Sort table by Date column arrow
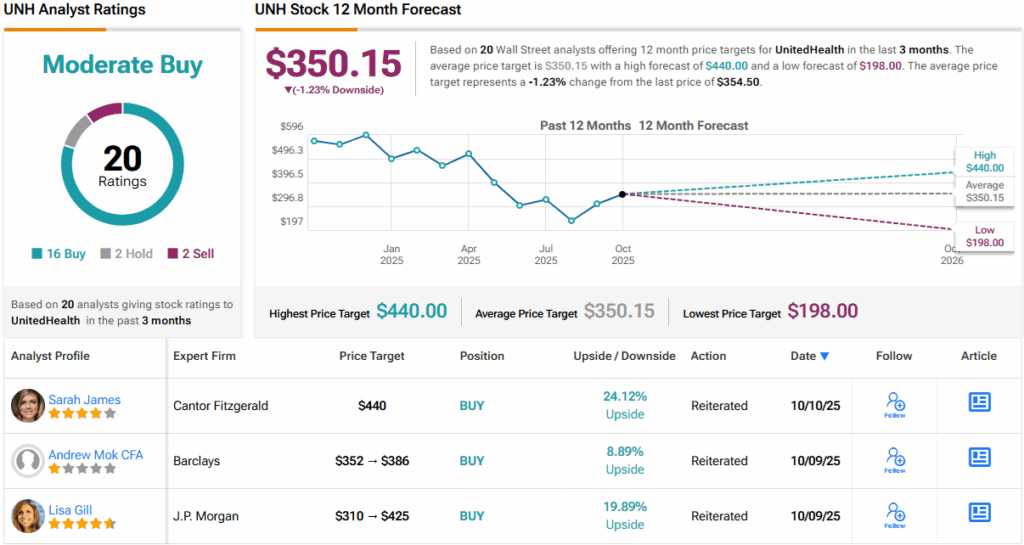 [x=824, y=356]
